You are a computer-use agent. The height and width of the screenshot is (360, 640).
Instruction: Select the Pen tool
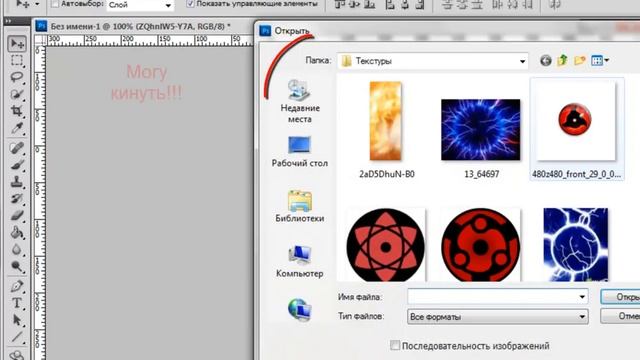17,286
